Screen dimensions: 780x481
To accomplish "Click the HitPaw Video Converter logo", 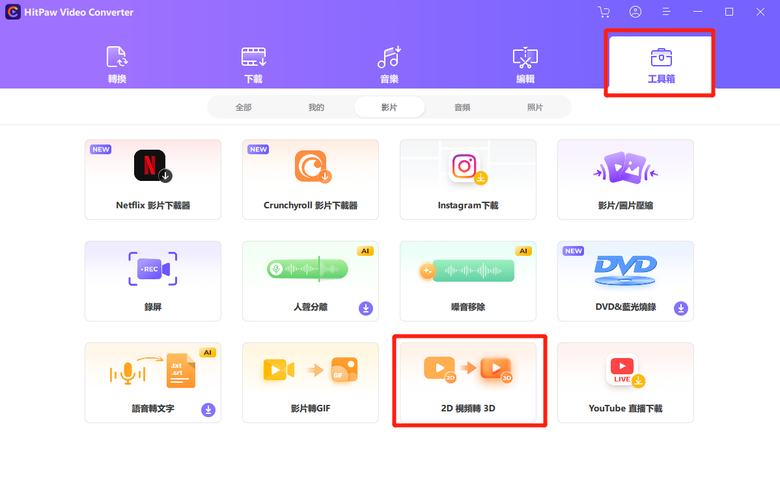I will pyautogui.click(x=13, y=12).
